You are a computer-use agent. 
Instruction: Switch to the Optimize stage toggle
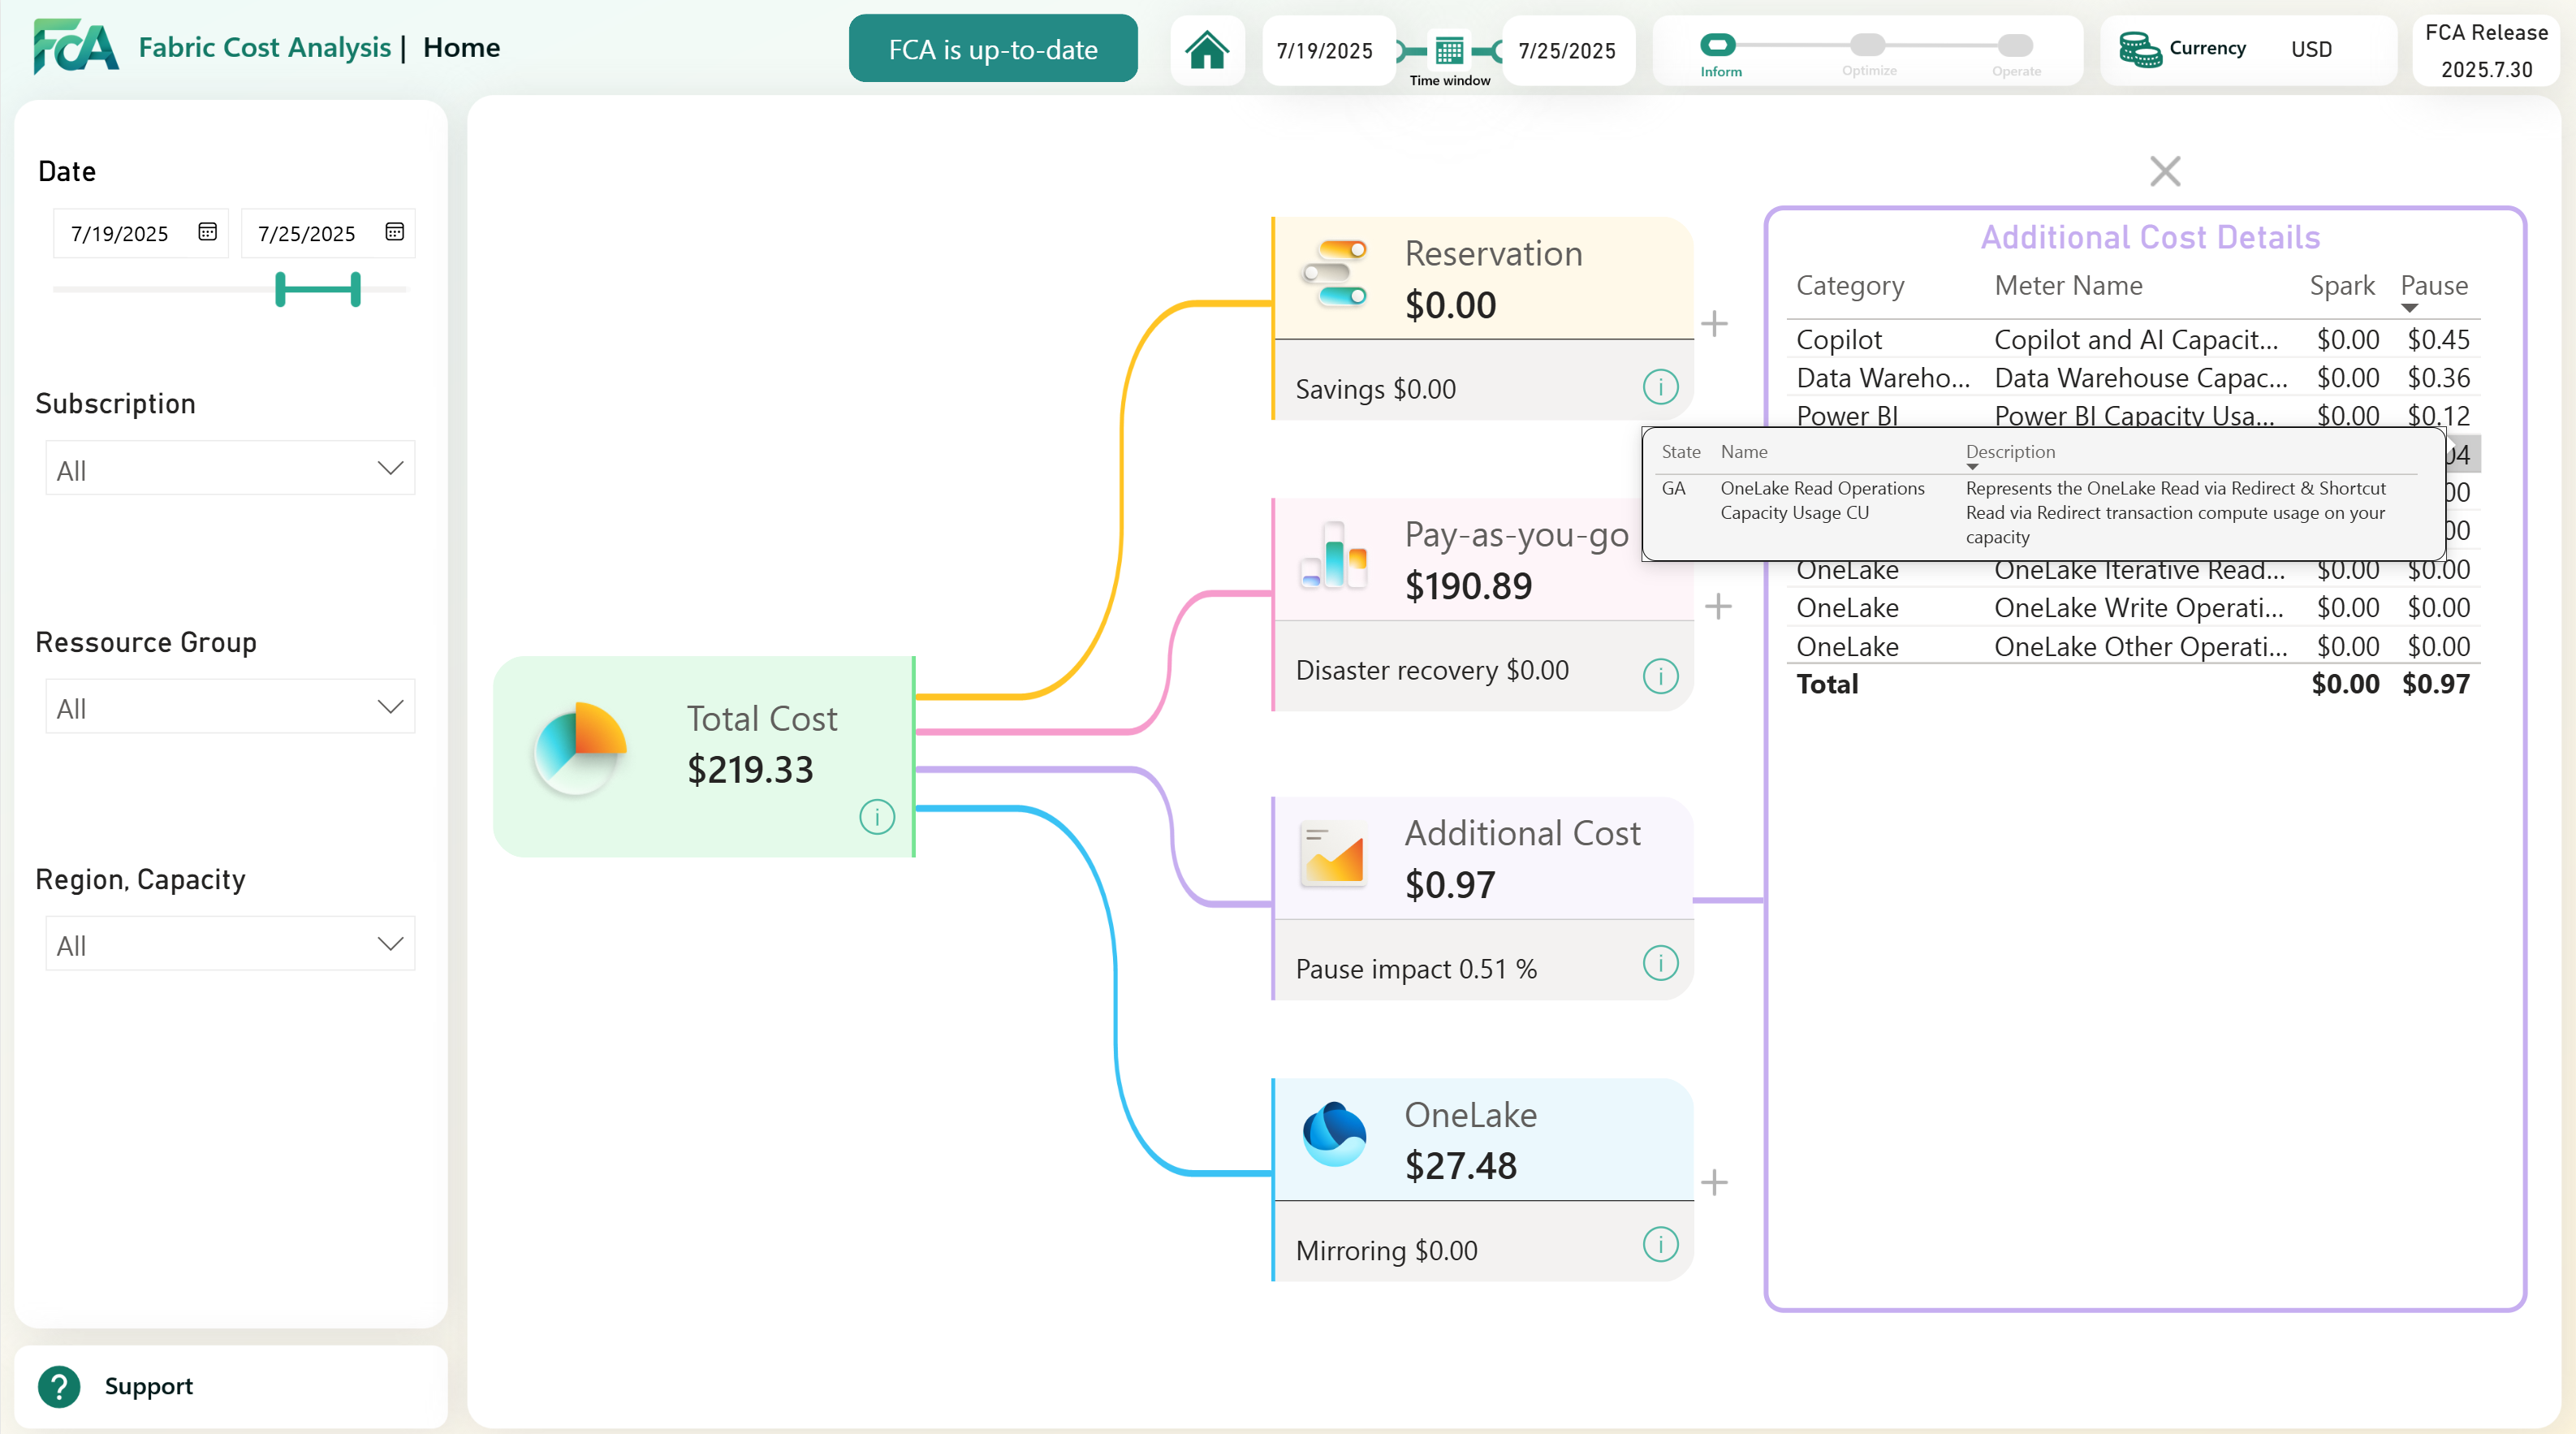(1867, 45)
